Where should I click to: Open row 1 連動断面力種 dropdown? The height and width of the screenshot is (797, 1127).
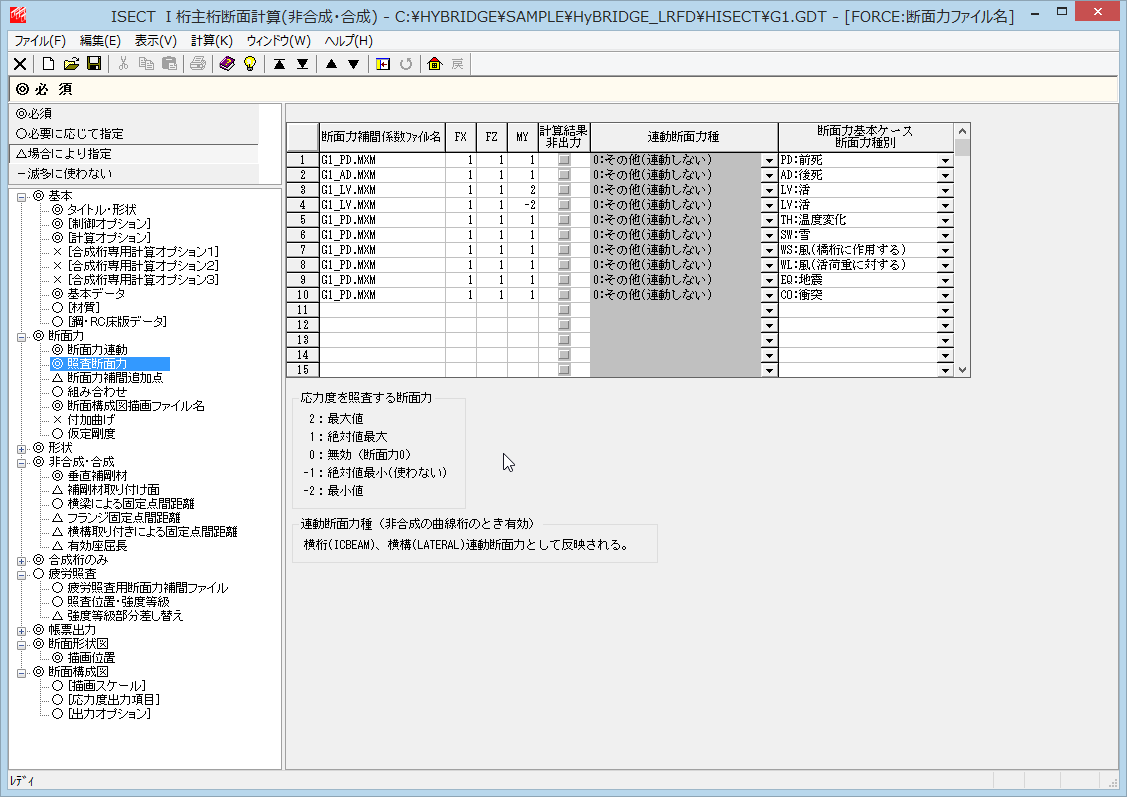tap(768, 160)
